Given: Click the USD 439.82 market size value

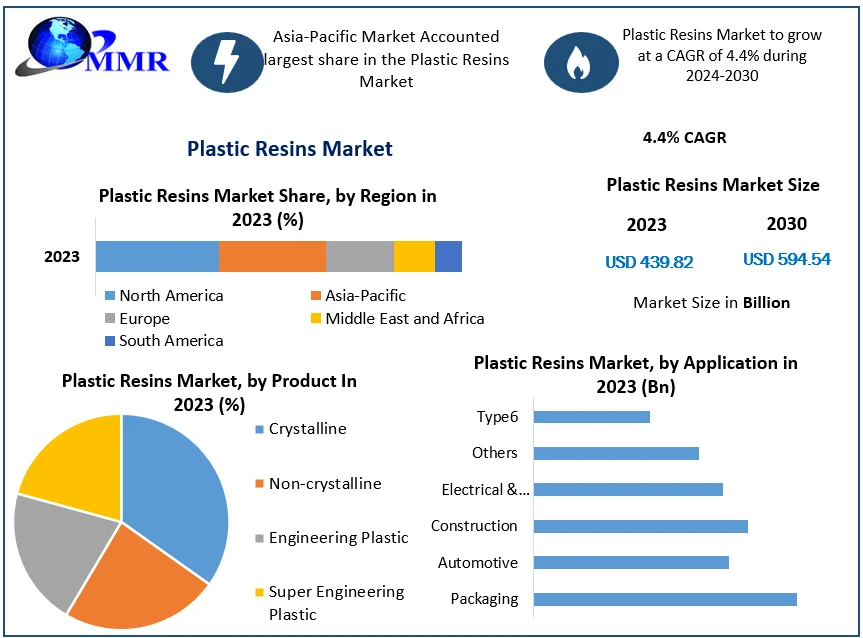Looking at the screenshot, I should 649,262.
